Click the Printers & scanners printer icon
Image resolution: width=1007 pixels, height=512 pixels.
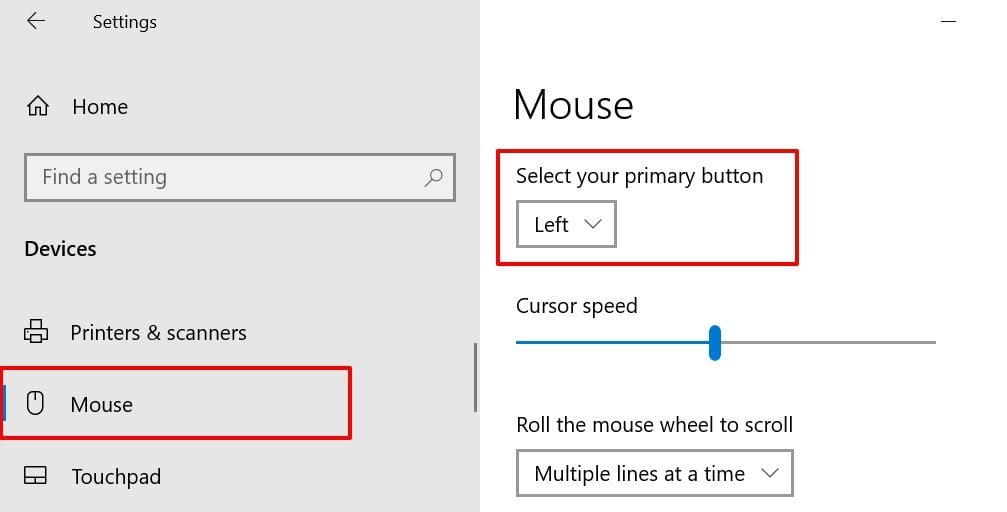(36, 332)
